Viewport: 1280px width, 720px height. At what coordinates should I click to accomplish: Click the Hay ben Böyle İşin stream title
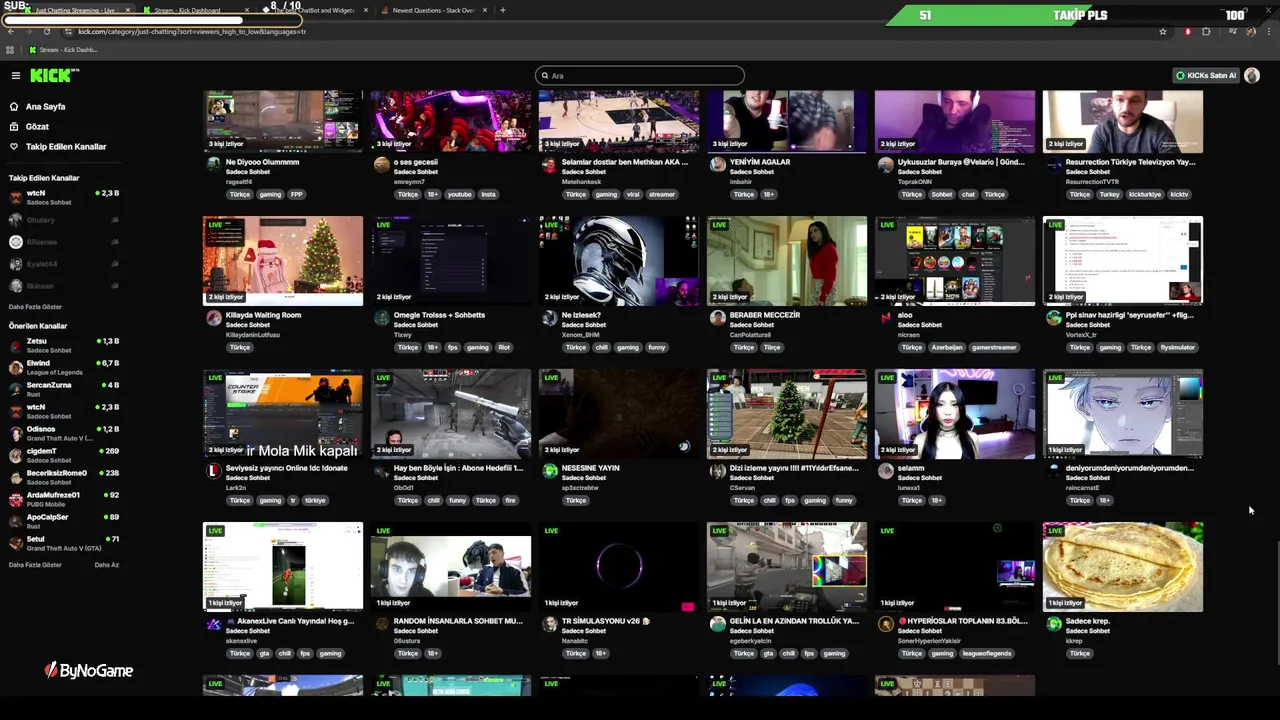(x=458, y=468)
